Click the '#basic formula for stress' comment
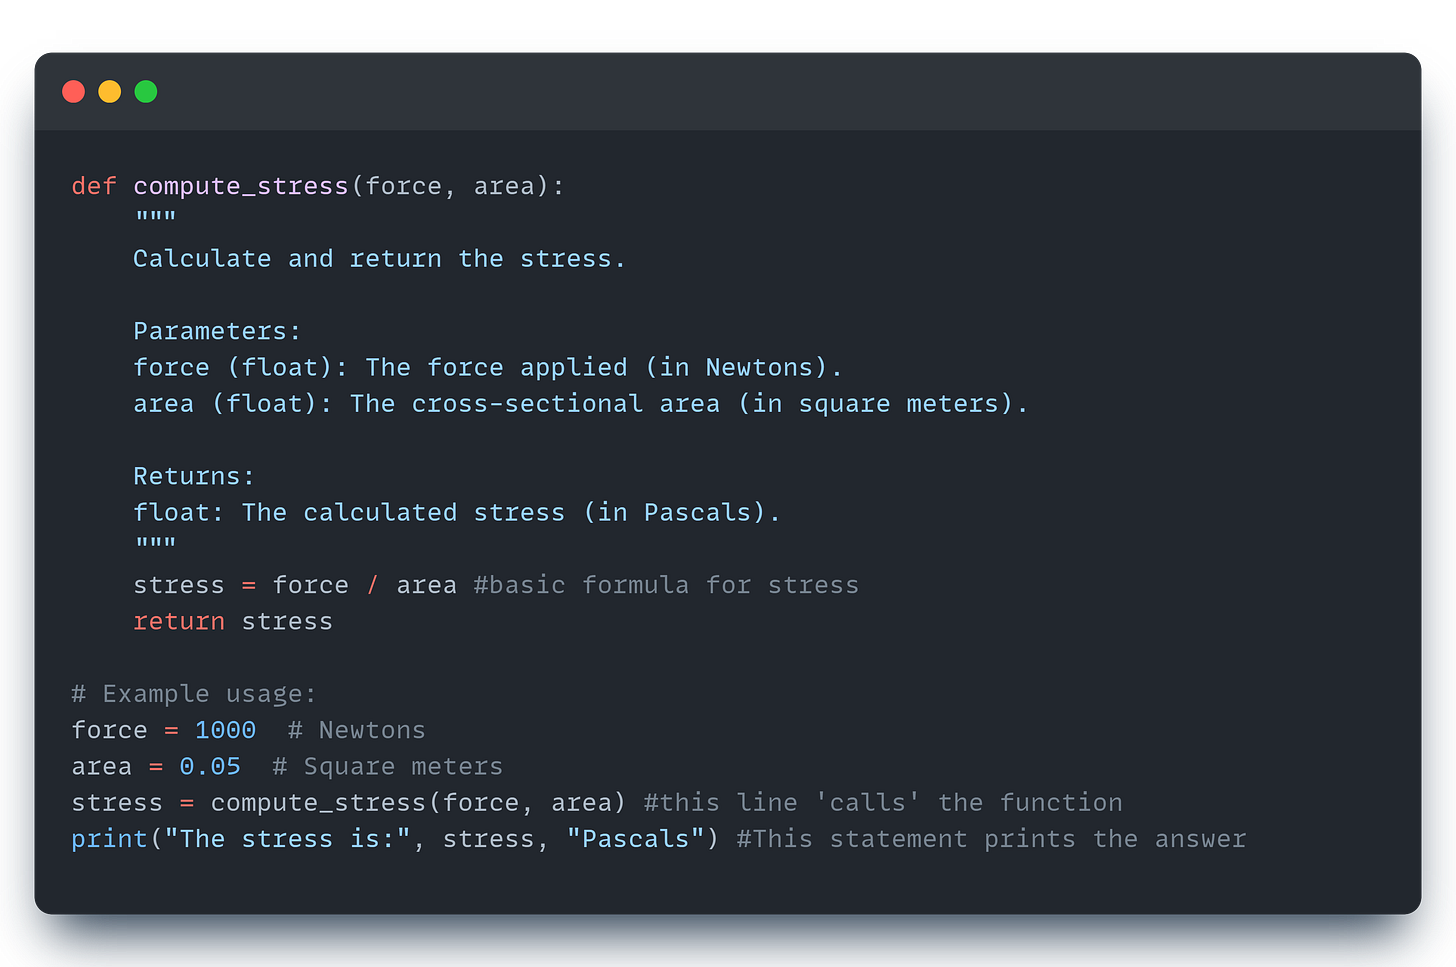 [666, 585]
